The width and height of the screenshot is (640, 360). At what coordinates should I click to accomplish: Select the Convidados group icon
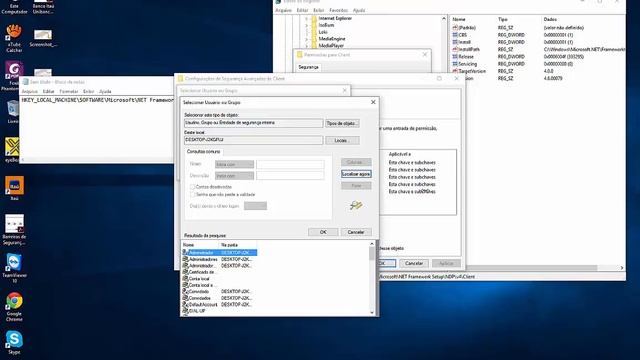click(x=185, y=298)
